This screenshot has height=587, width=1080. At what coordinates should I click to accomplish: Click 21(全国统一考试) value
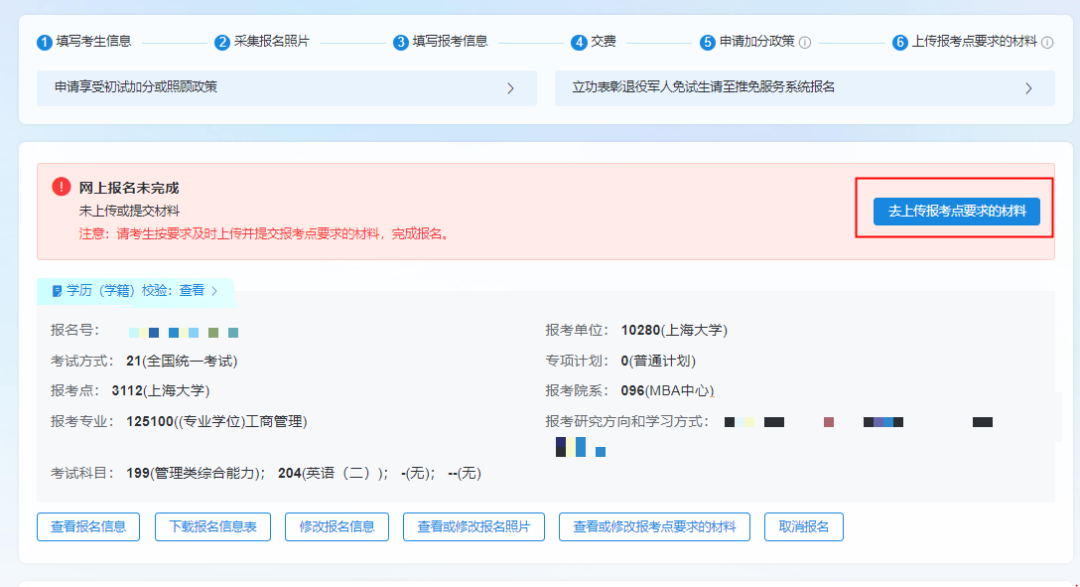point(182,361)
